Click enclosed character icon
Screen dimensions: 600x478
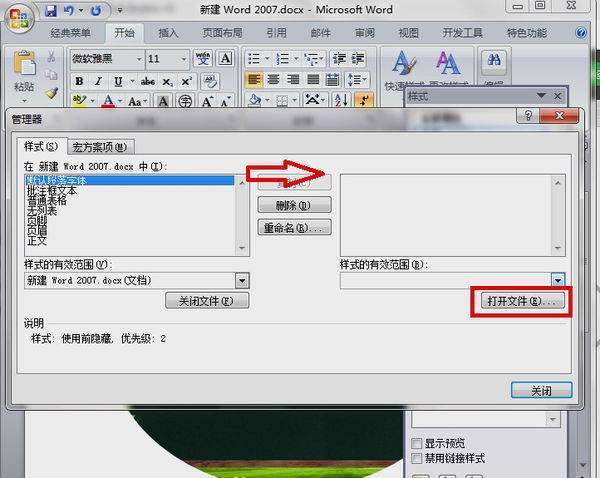tap(185, 101)
